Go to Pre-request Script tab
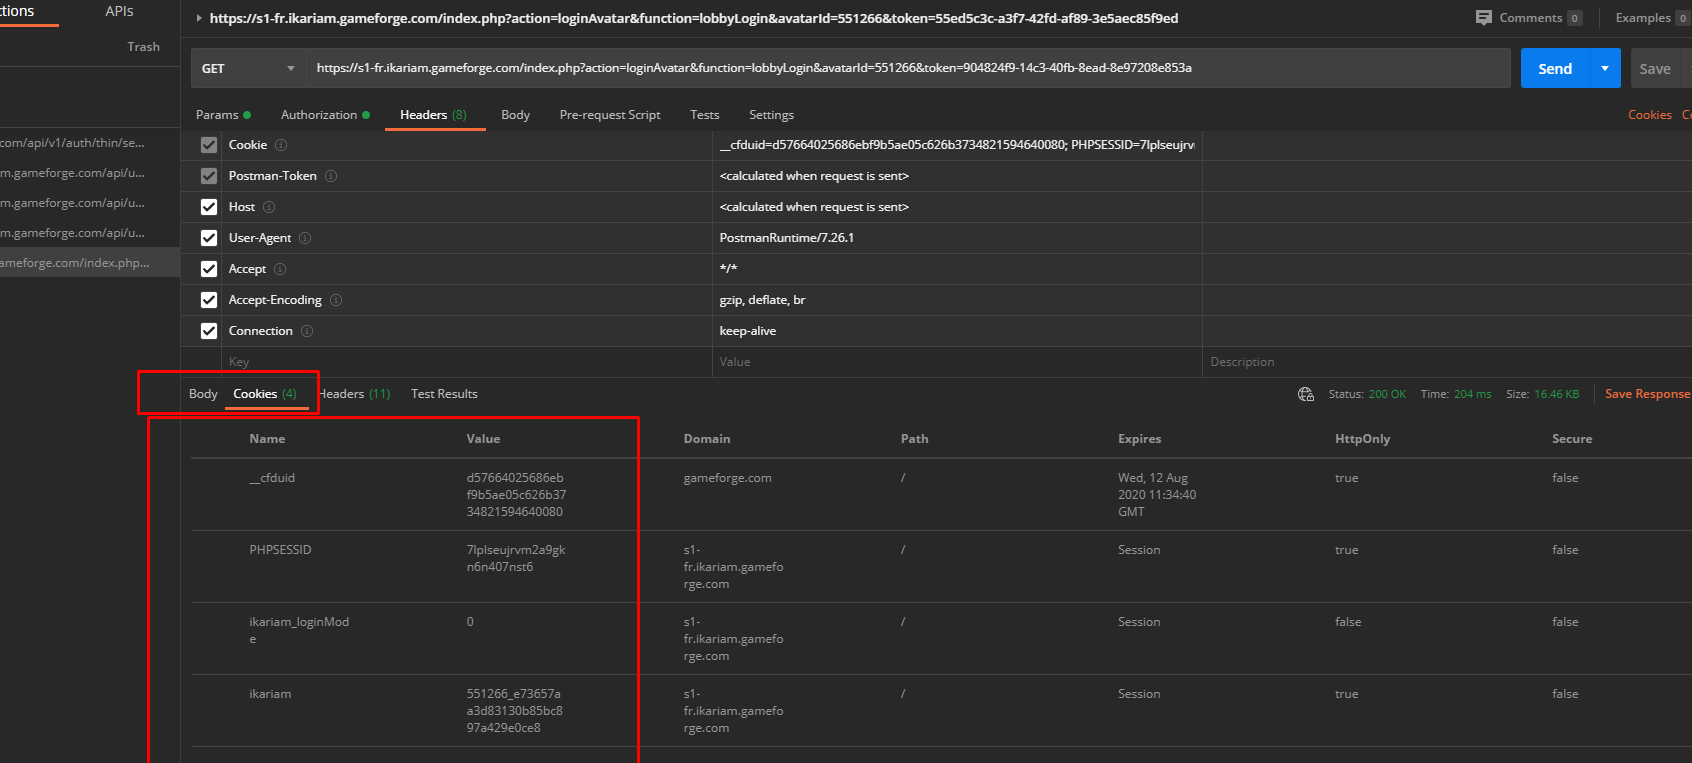The image size is (1692, 763). tap(610, 115)
